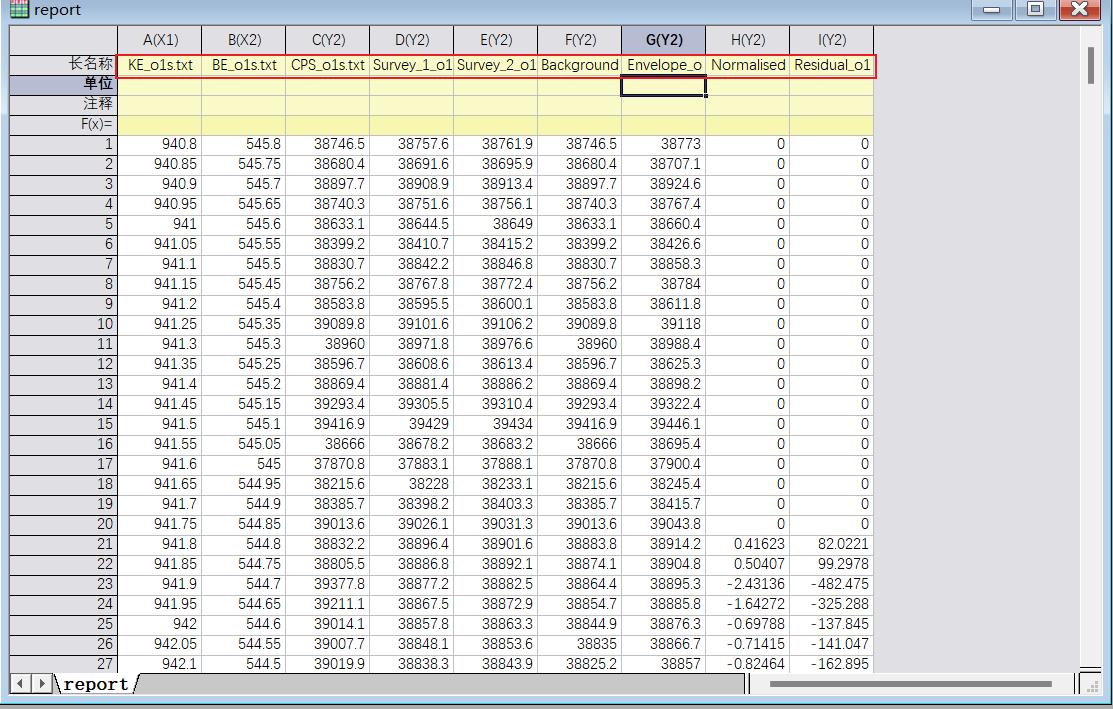The image size is (1113, 709).
Task: Select column header A(X1)
Action: pyautogui.click(x=160, y=40)
